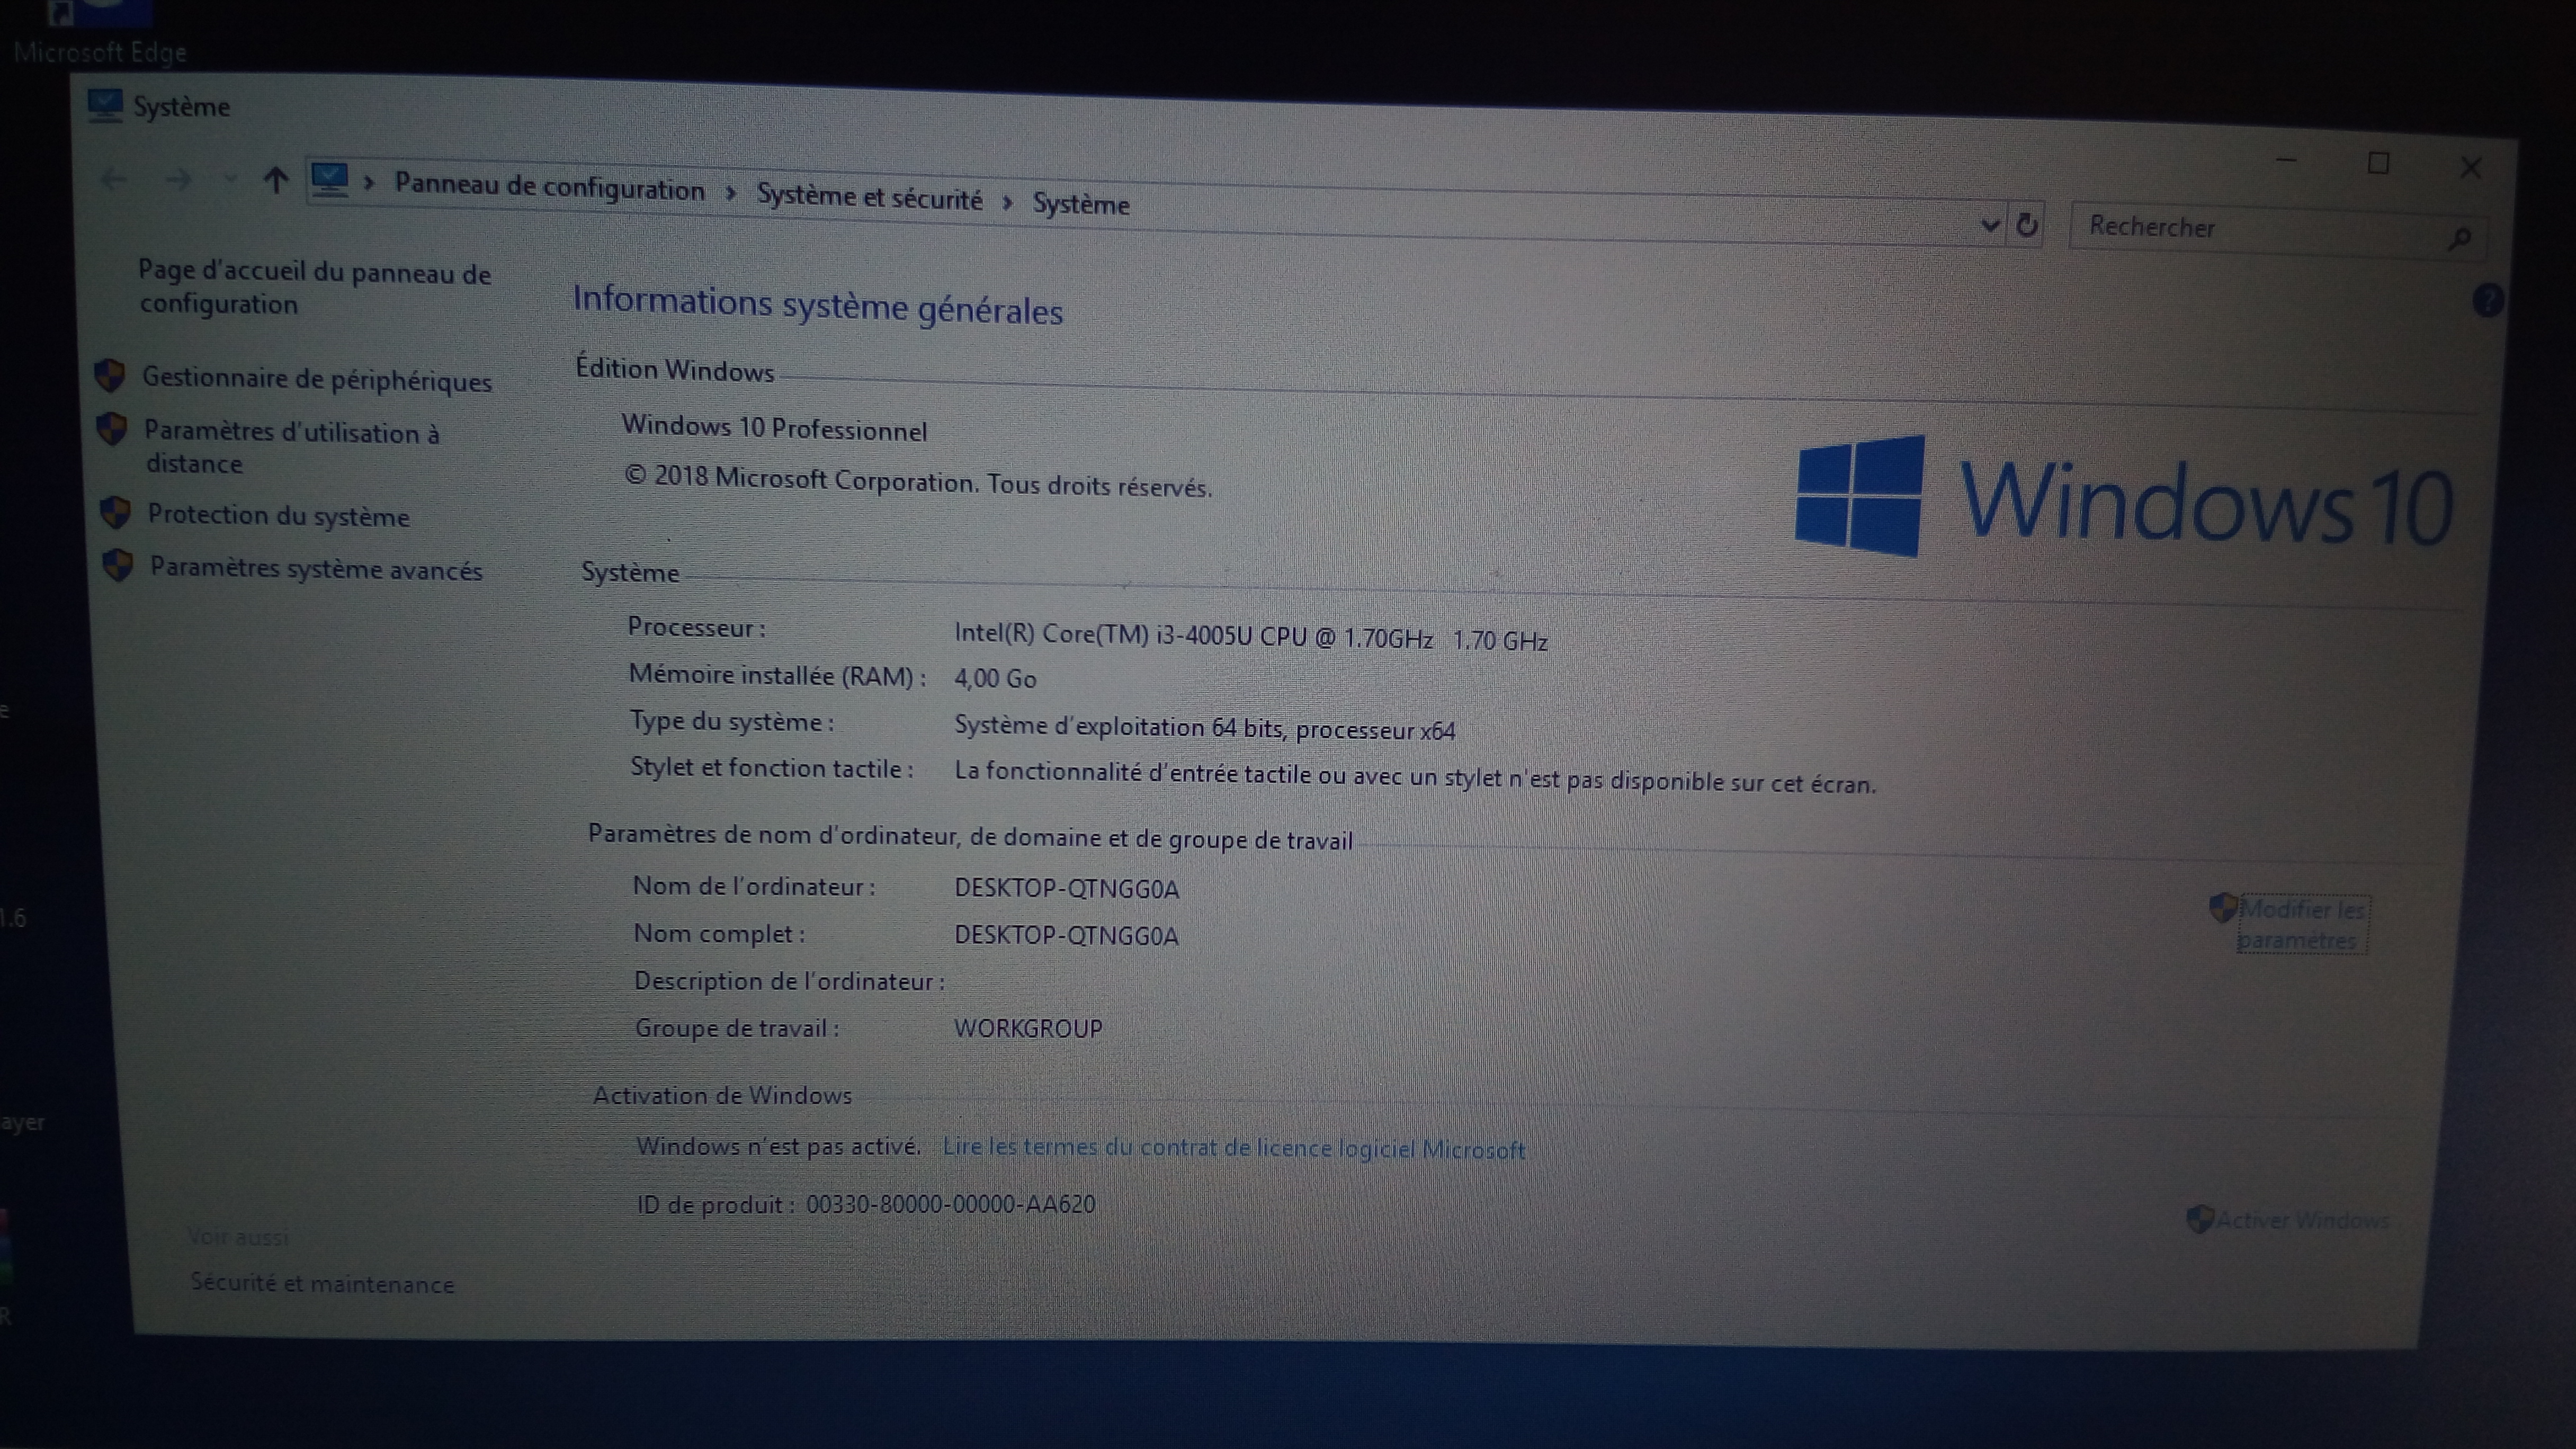Open help via question mark icon
The image size is (2576, 1449).
(x=2488, y=299)
